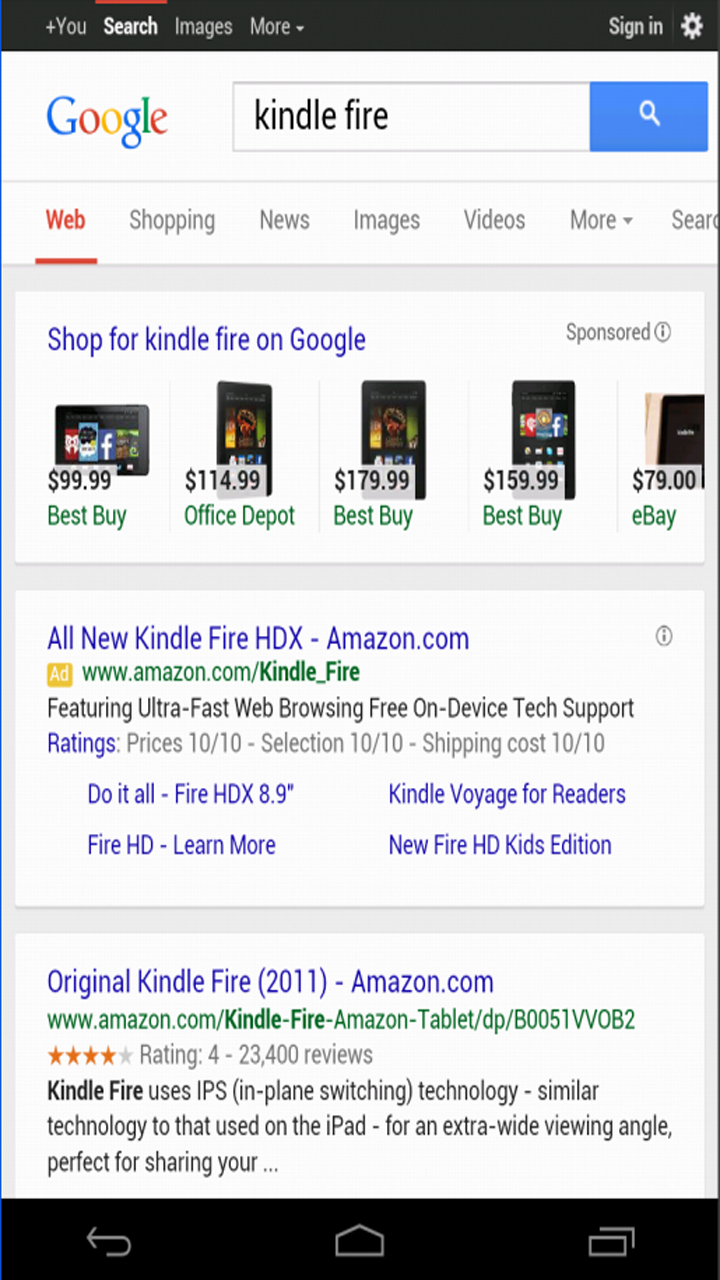Click the Sign in link

(636, 27)
